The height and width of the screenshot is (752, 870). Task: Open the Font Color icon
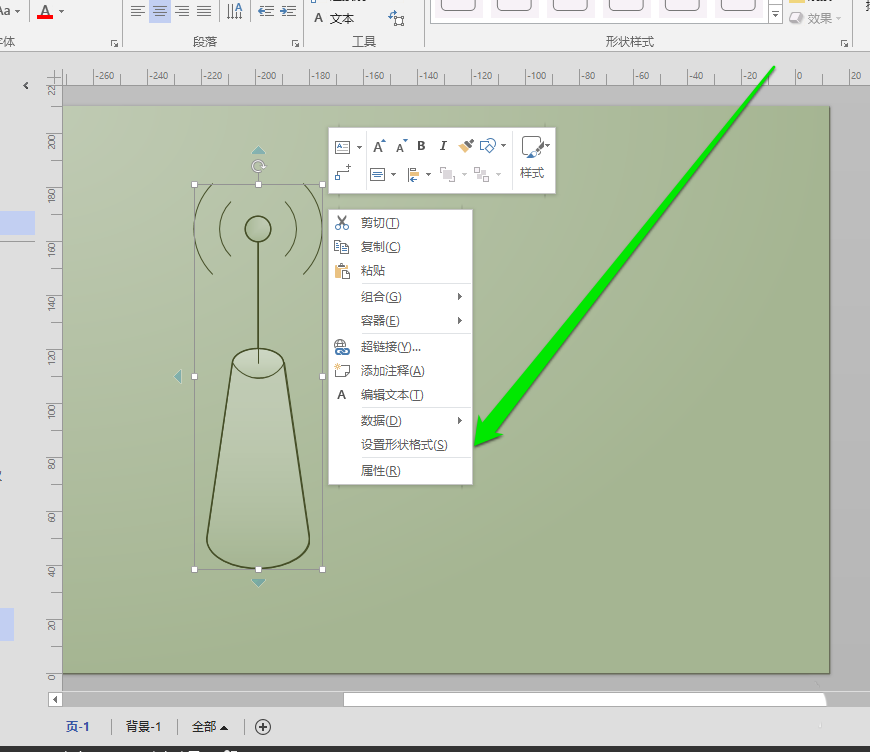[x=46, y=12]
